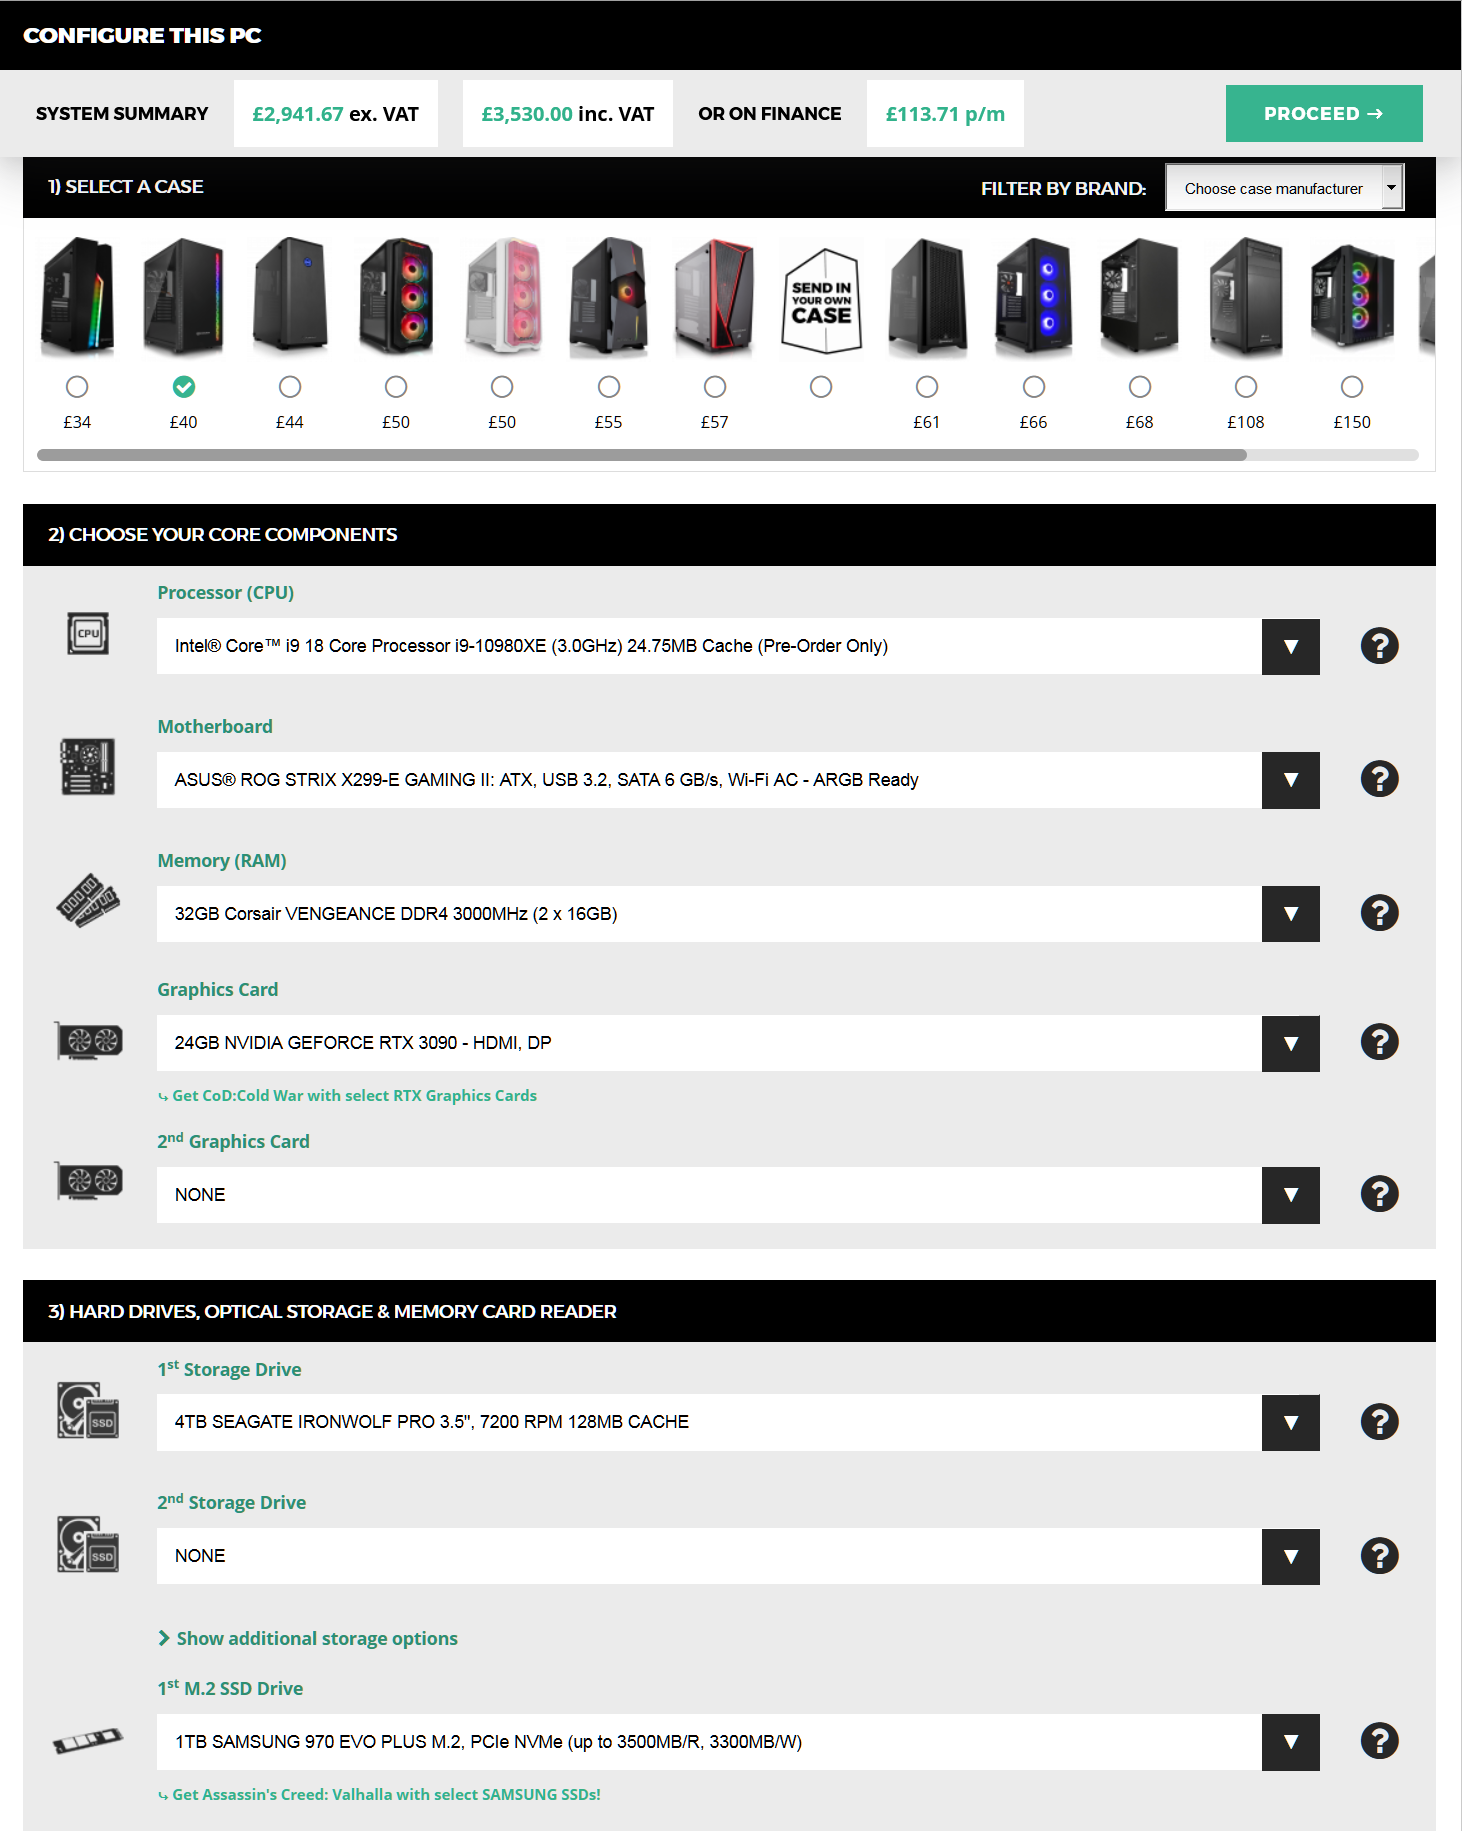
Task: Open the 2nd Graphics Card dropdown
Action: pos(1290,1195)
